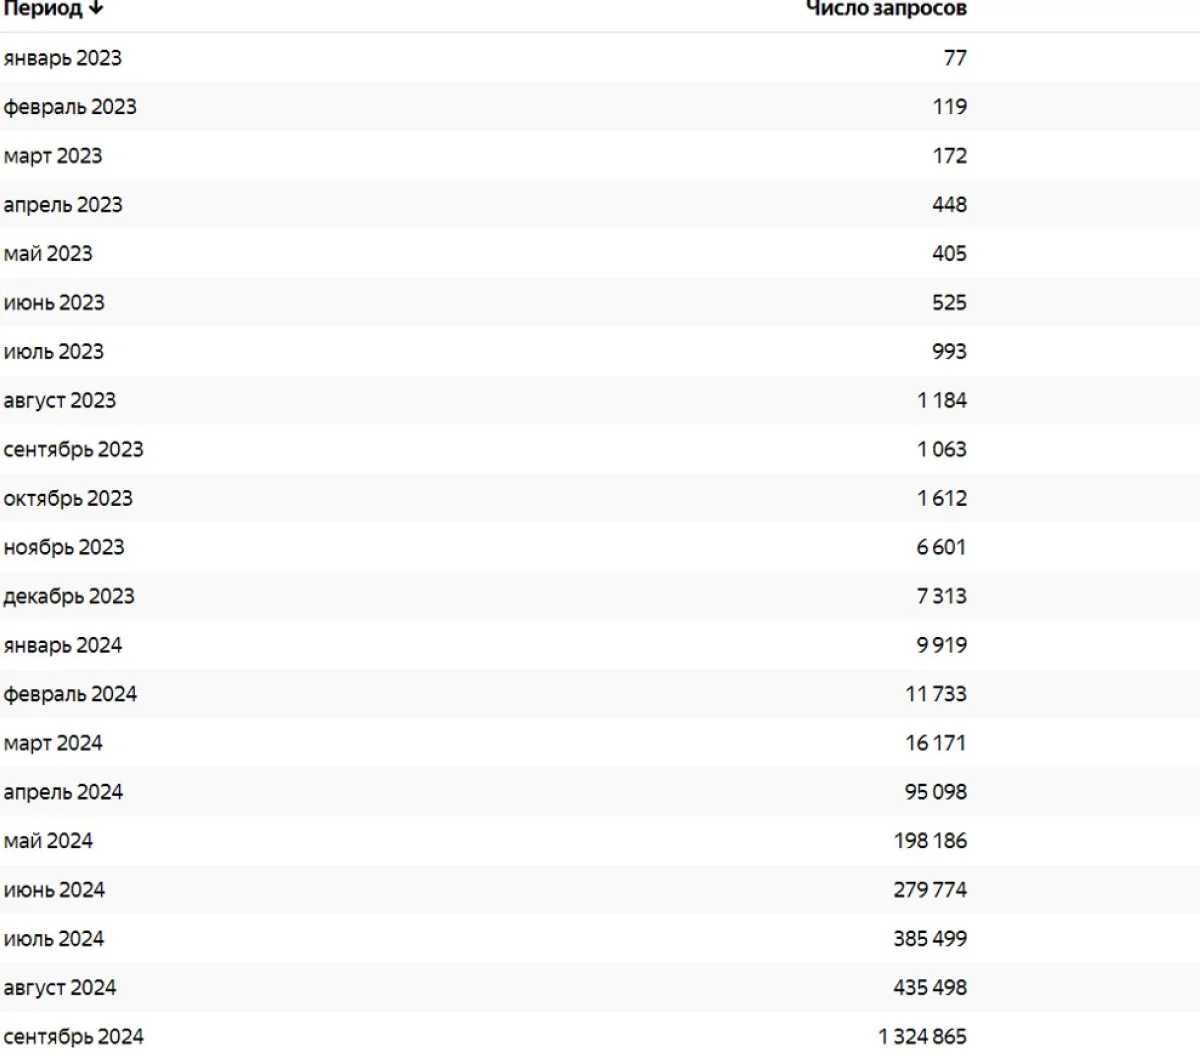The width and height of the screenshot is (1200, 1064).
Task: Select the март 2023 row label
Action: click(x=53, y=156)
